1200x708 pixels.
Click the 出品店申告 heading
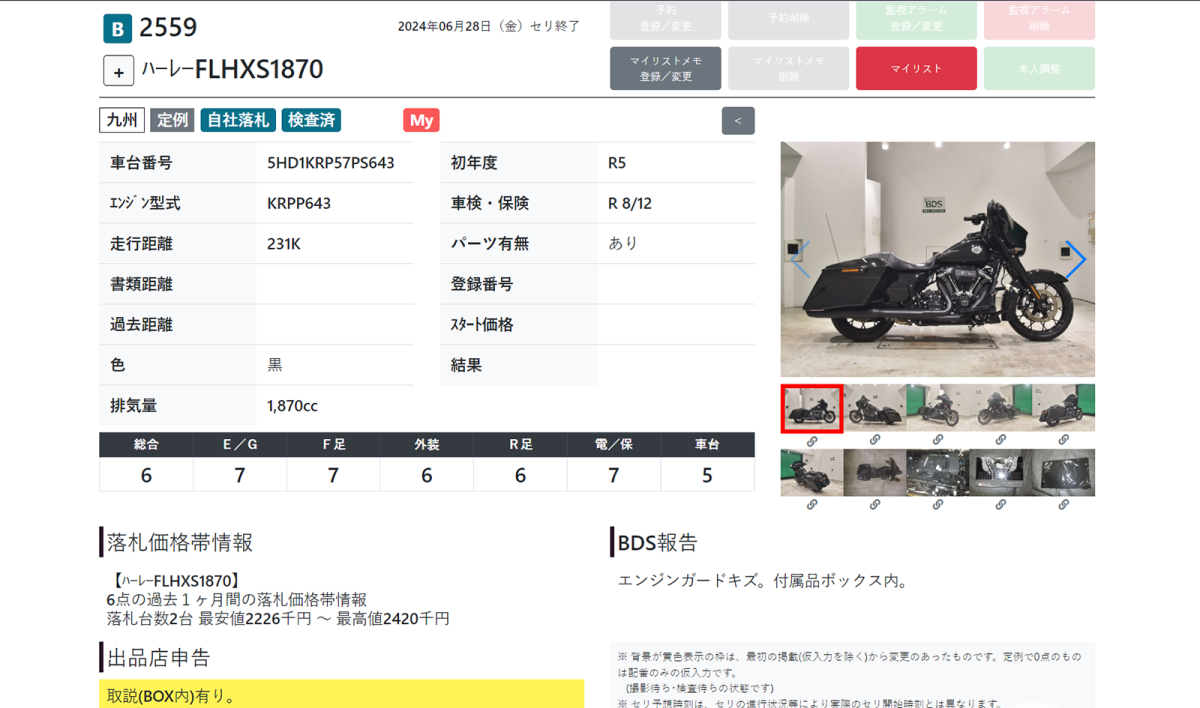[x=160, y=657]
